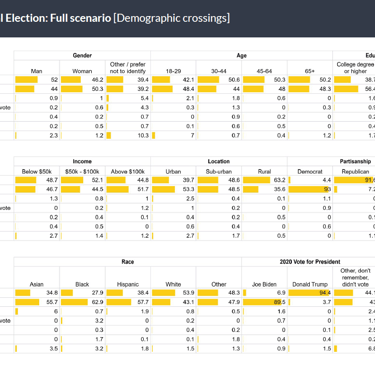Screen dimensions: 375x366
Task: Select the 2020 Vote for President header
Action: [310, 262]
